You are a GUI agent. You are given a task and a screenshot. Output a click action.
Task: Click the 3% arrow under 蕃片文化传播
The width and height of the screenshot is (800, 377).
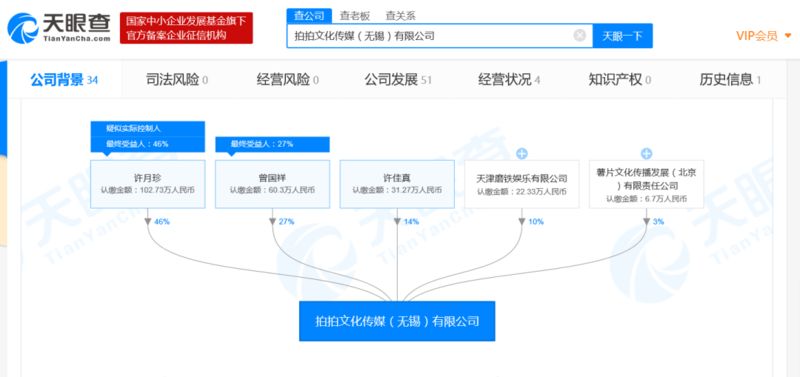point(646,221)
